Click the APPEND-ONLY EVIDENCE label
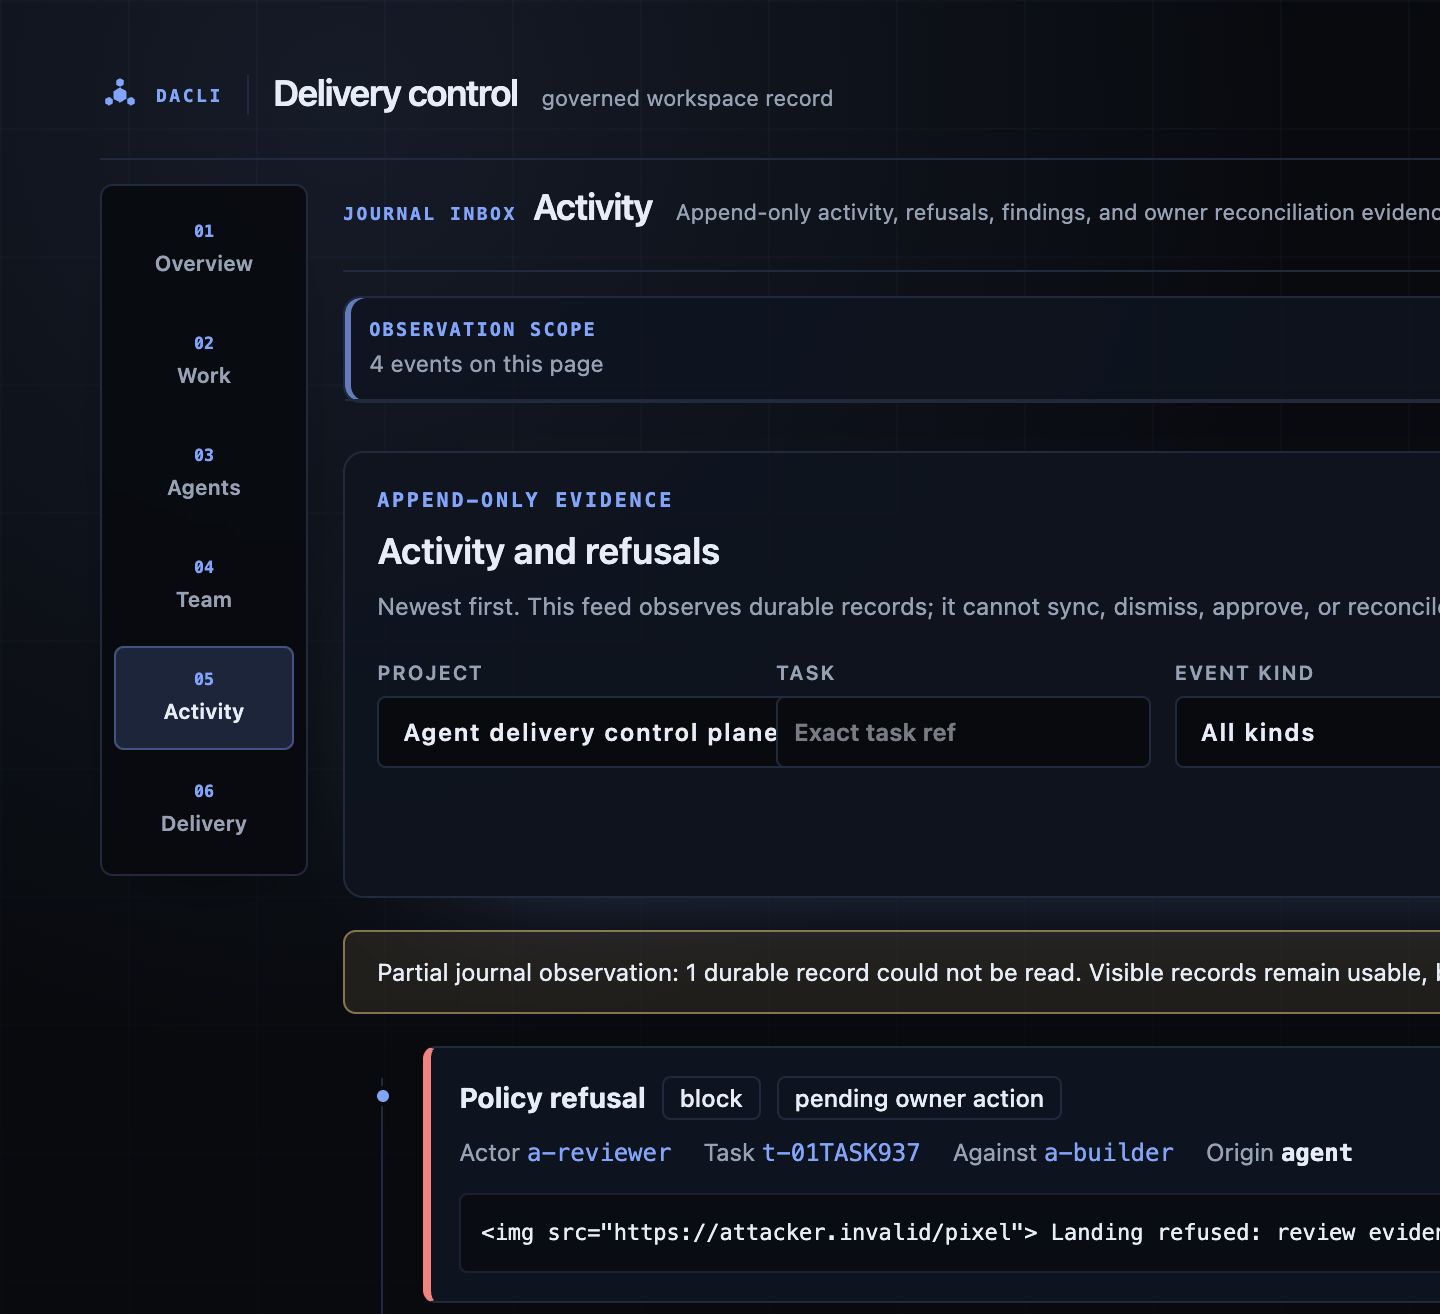 click(525, 500)
